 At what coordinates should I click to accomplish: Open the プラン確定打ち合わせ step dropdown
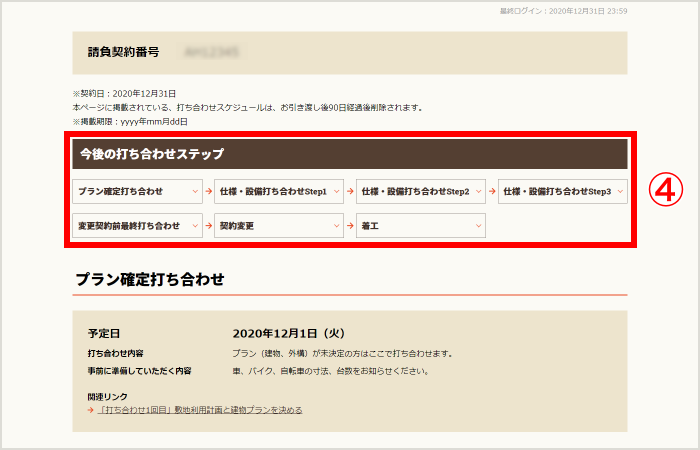tap(137, 192)
